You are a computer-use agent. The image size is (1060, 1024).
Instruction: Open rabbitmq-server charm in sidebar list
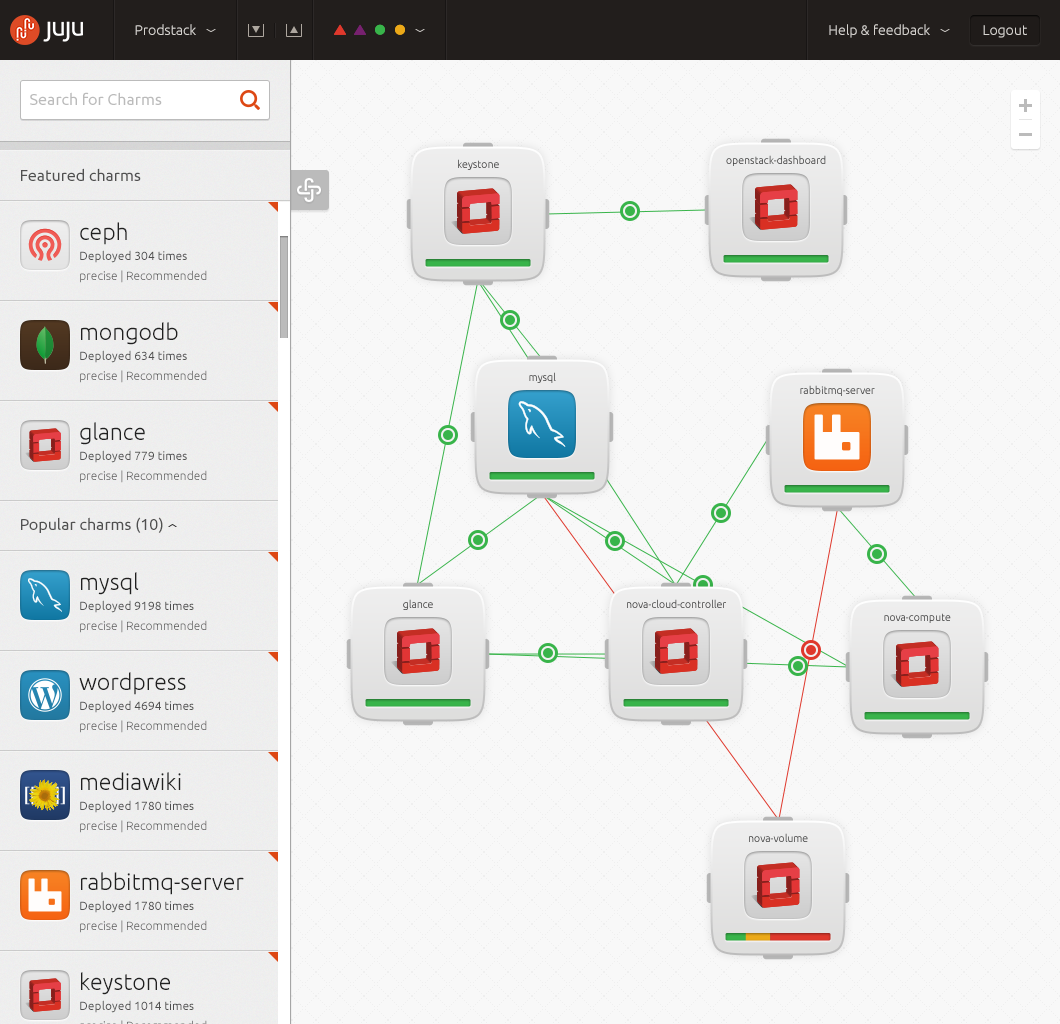[x=139, y=901]
